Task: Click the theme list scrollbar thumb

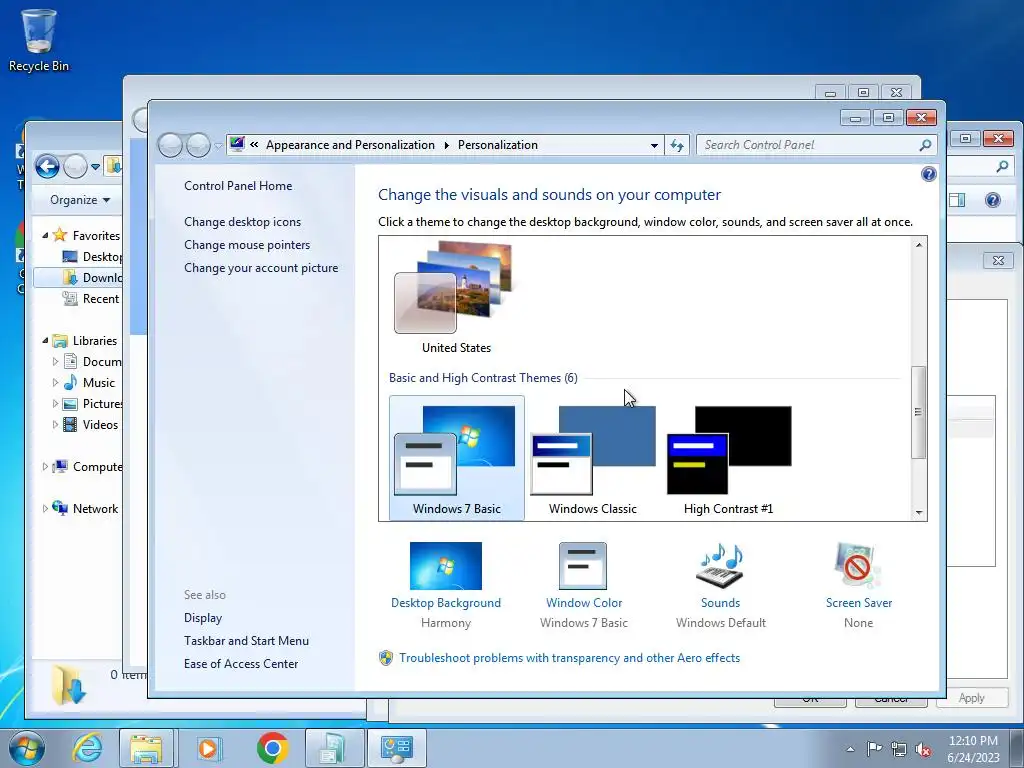Action: [918, 412]
